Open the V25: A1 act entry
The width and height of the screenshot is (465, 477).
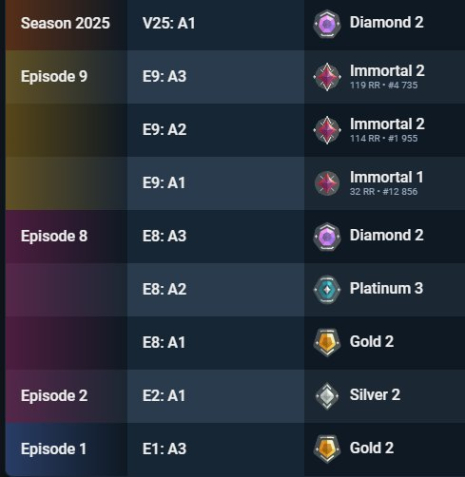pos(169,23)
